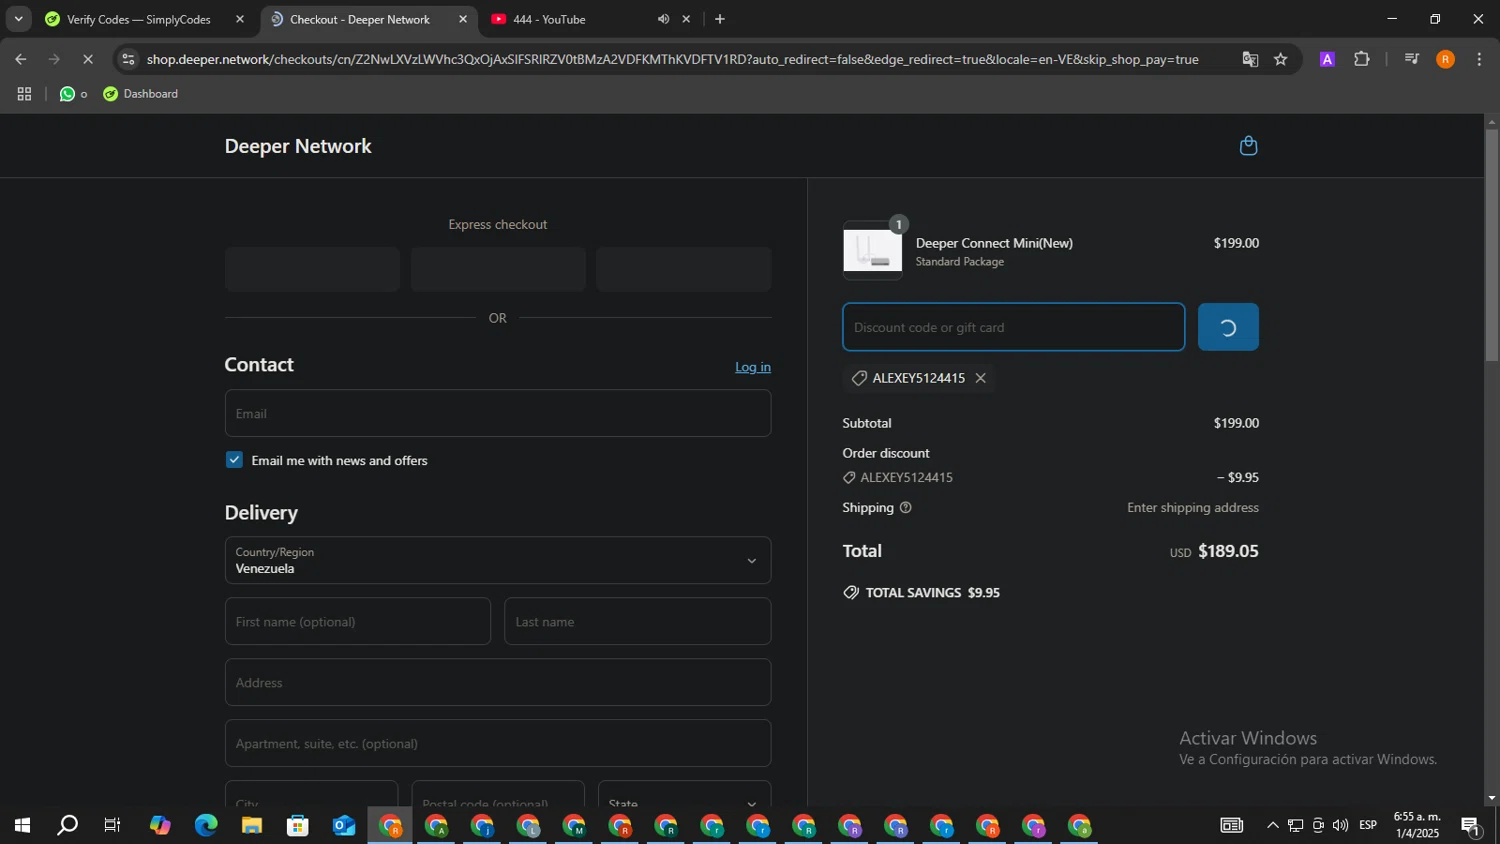
Task: Open the media controls icon
Action: coord(1412,59)
